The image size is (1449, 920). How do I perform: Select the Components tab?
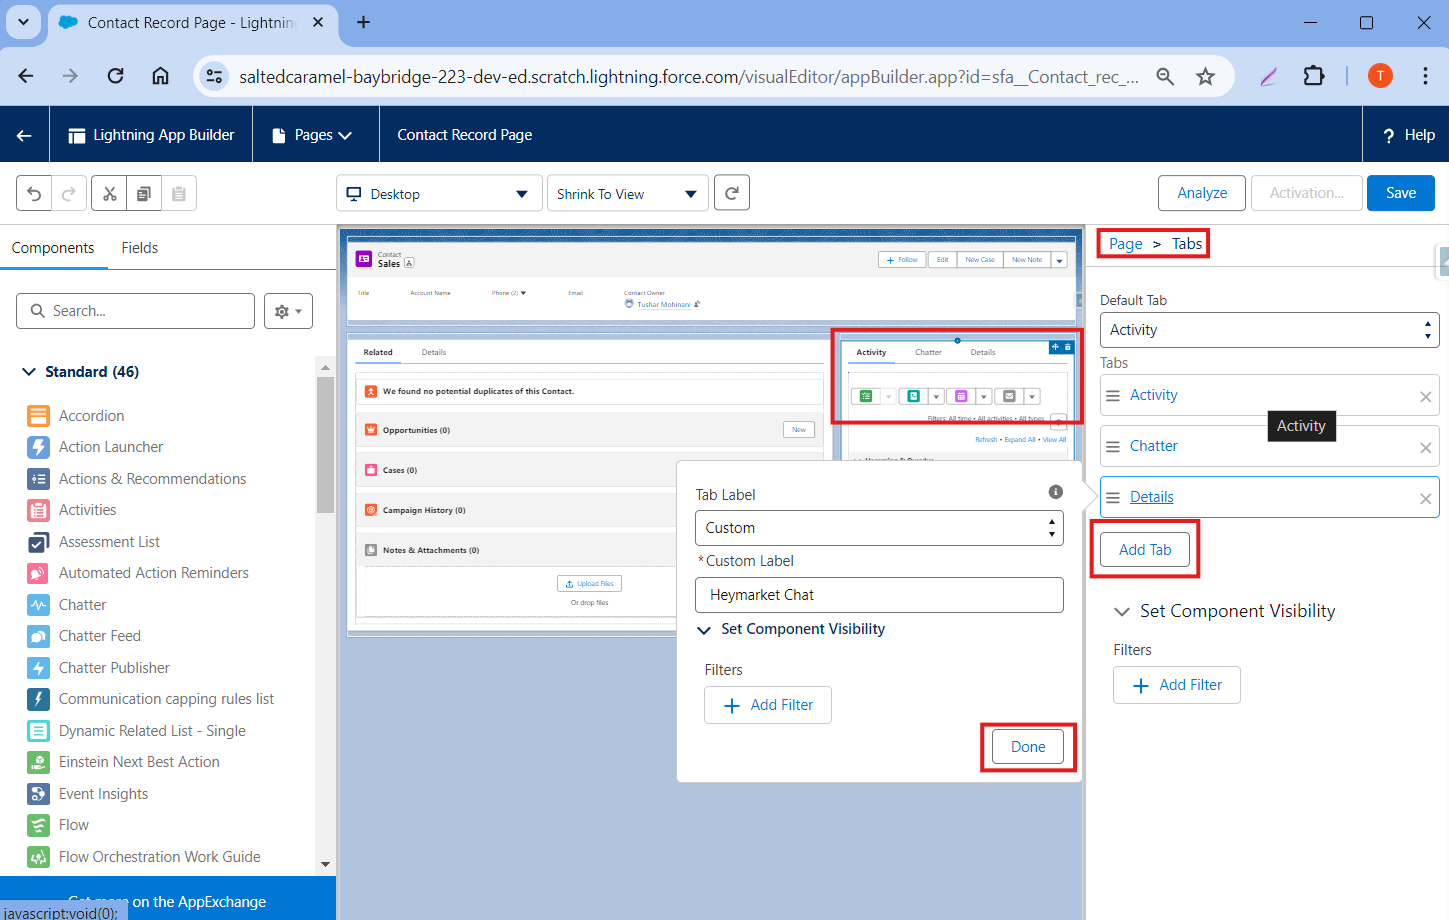(53, 248)
